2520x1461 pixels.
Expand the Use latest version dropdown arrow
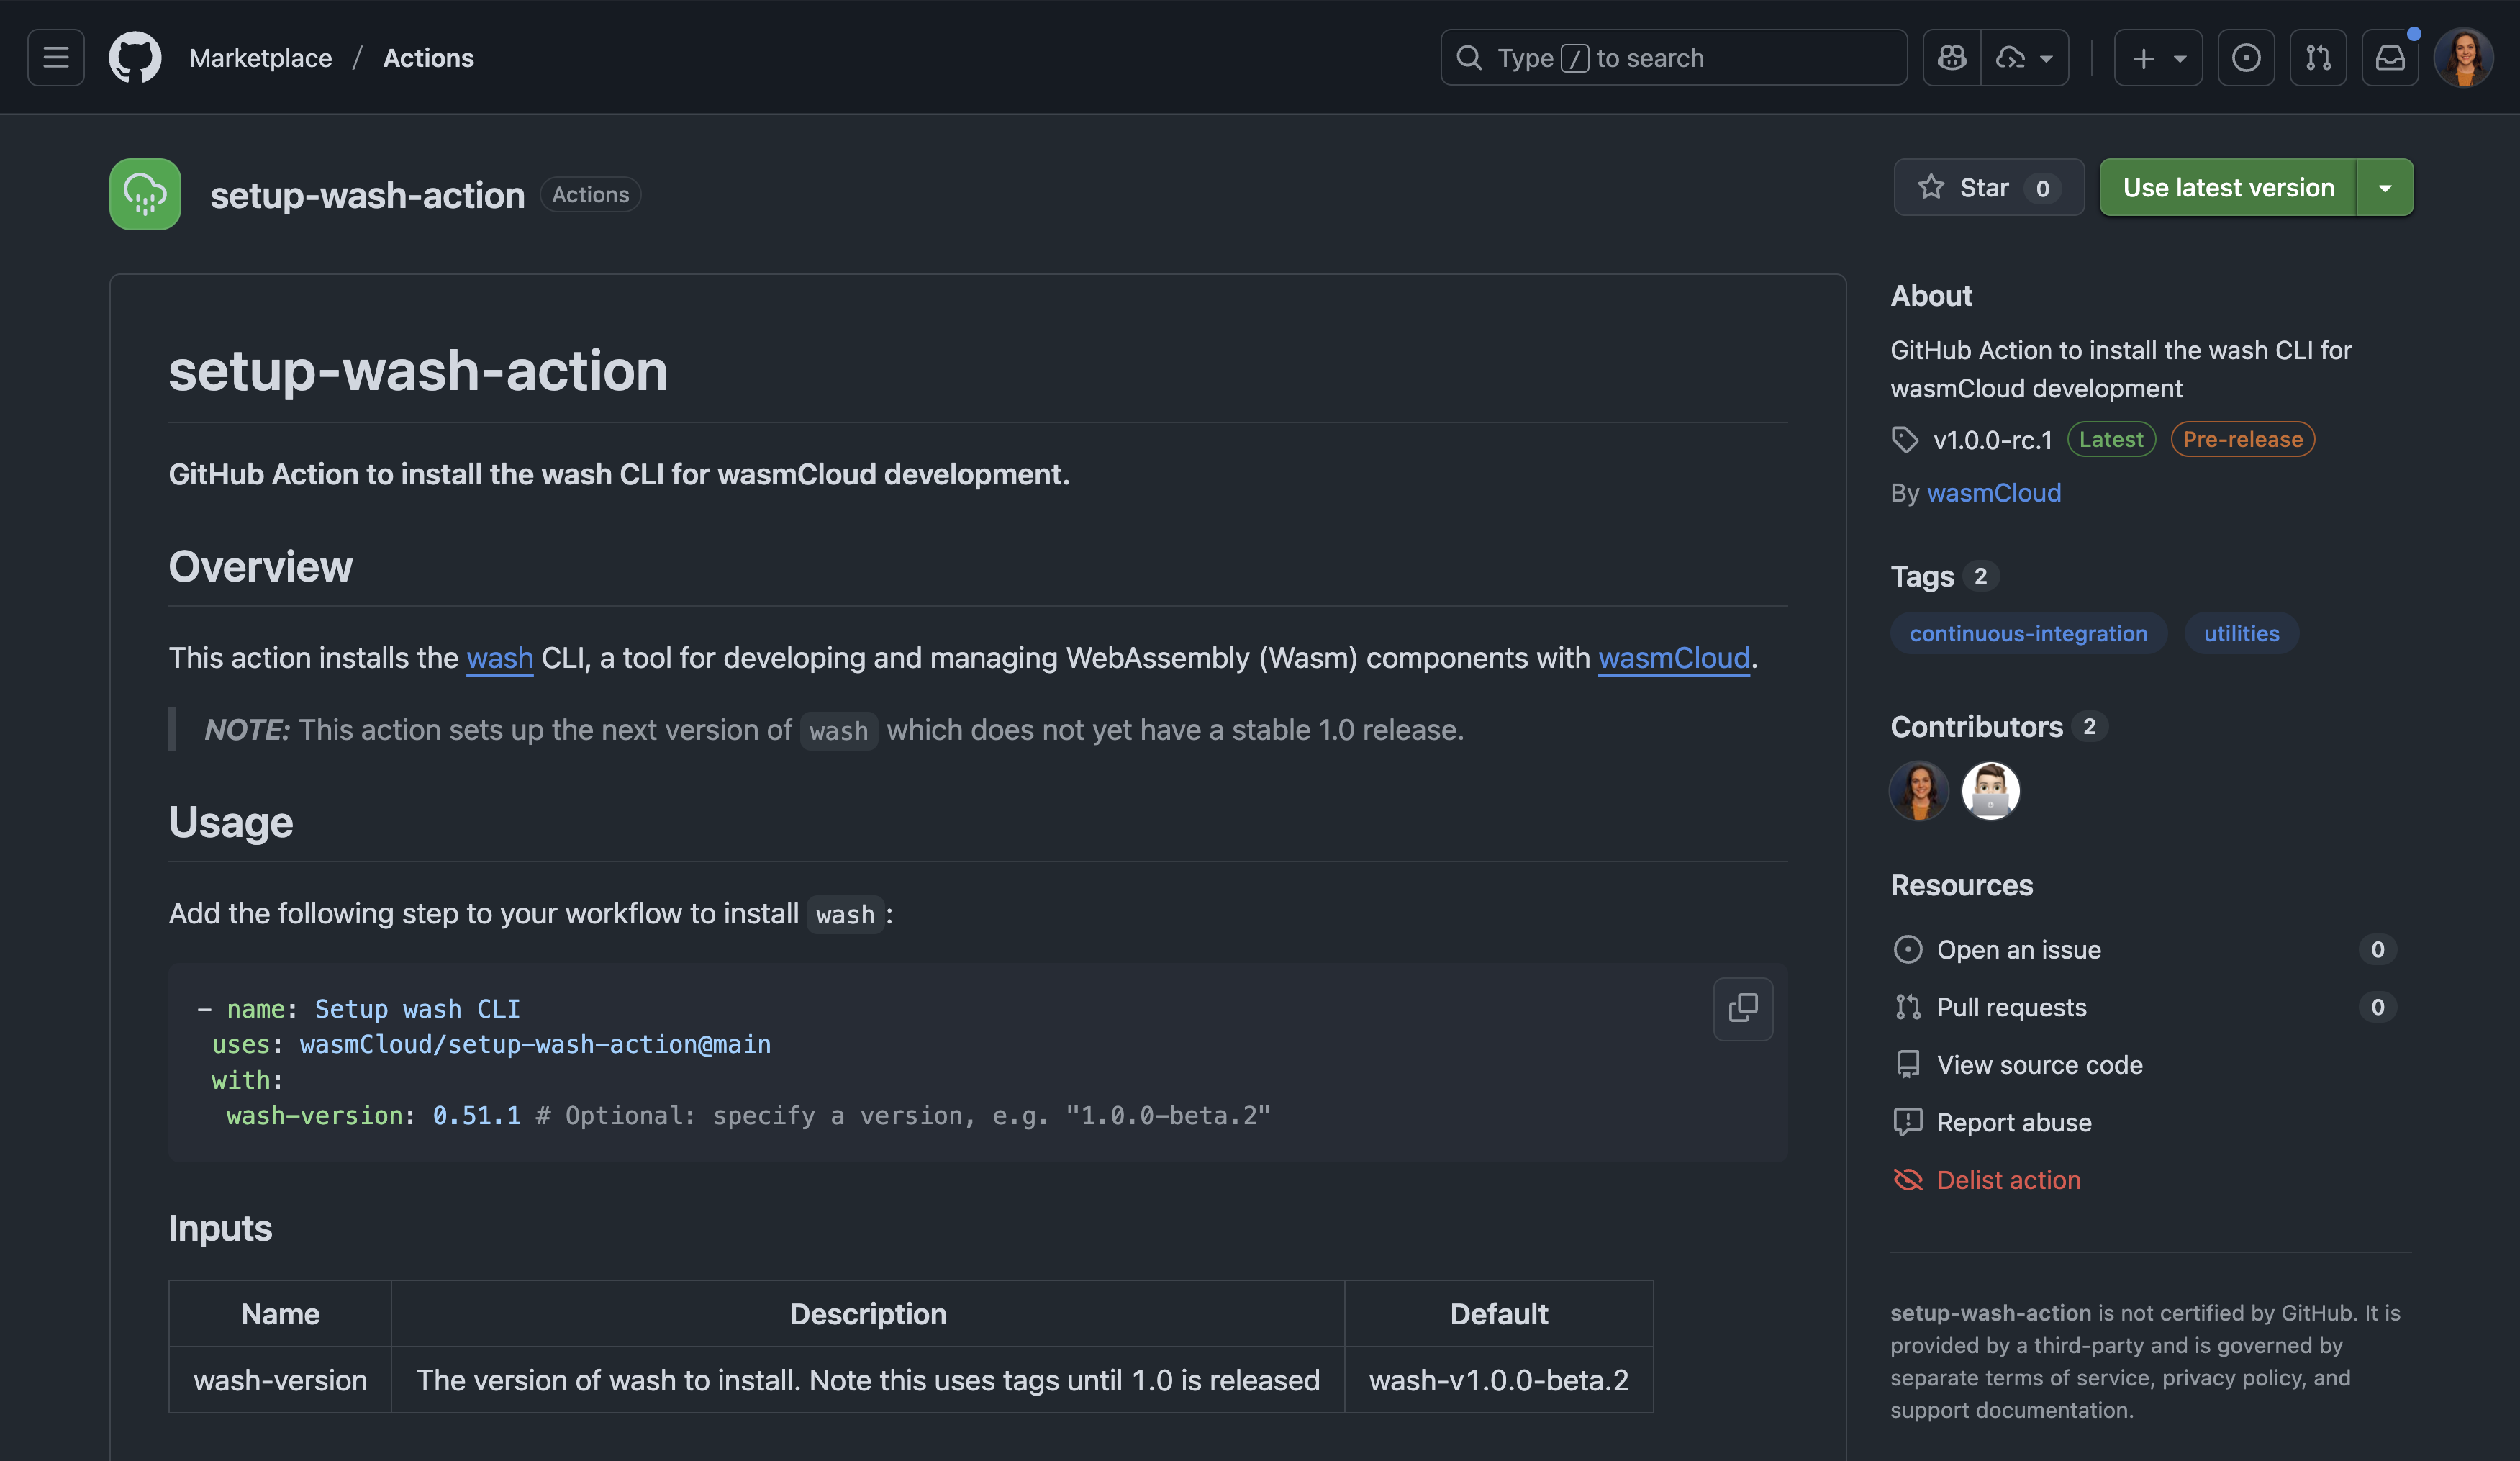point(2386,187)
